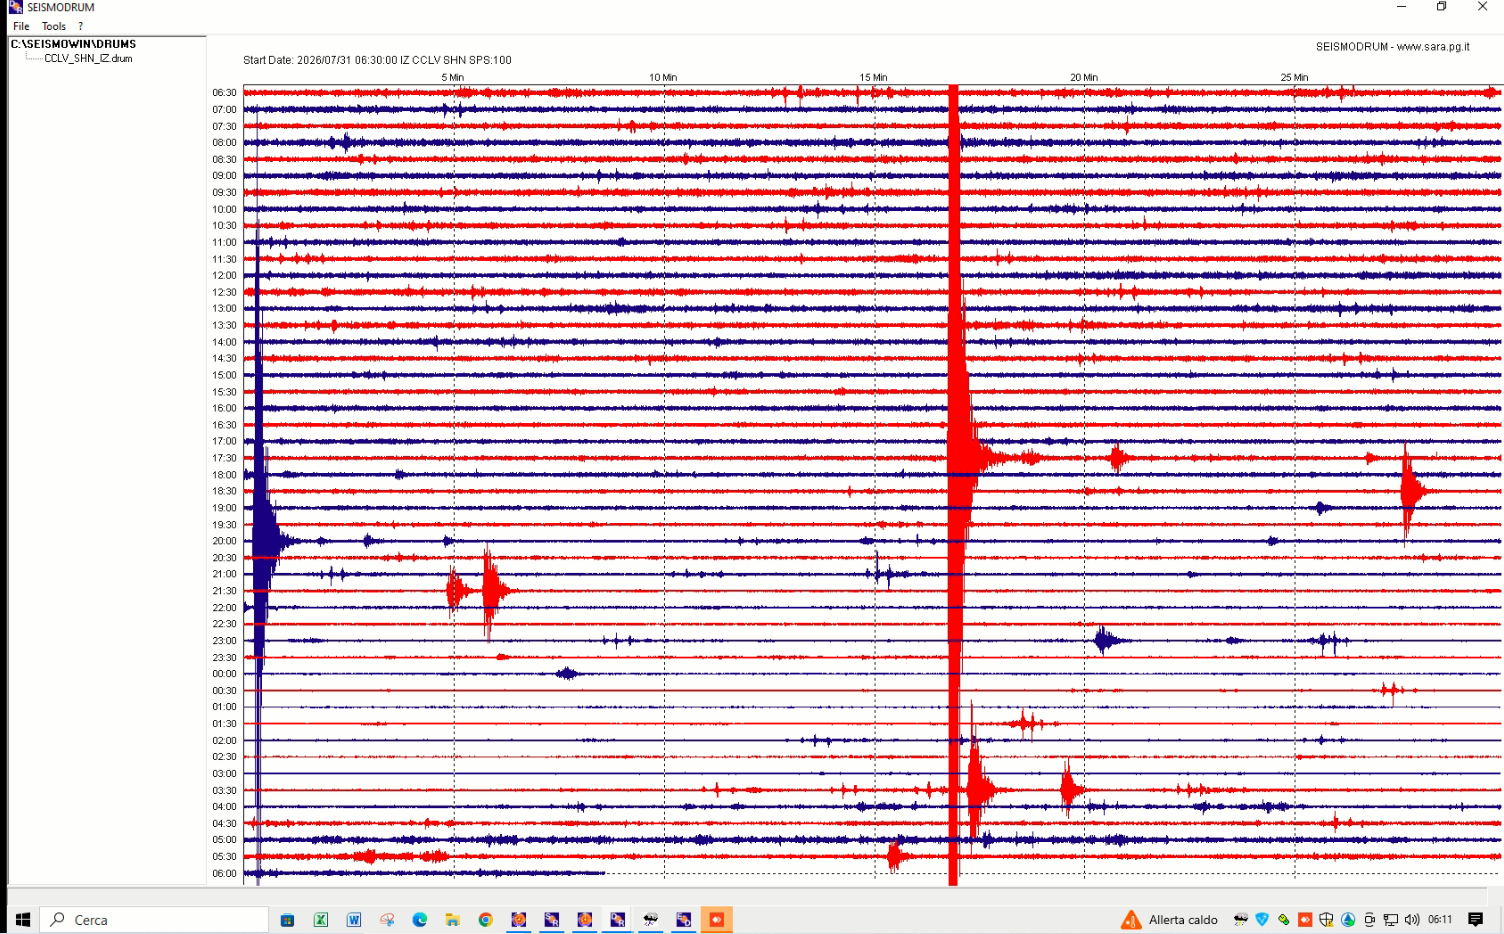Open the Allerta caldo weather widget

coord(1170,920)
